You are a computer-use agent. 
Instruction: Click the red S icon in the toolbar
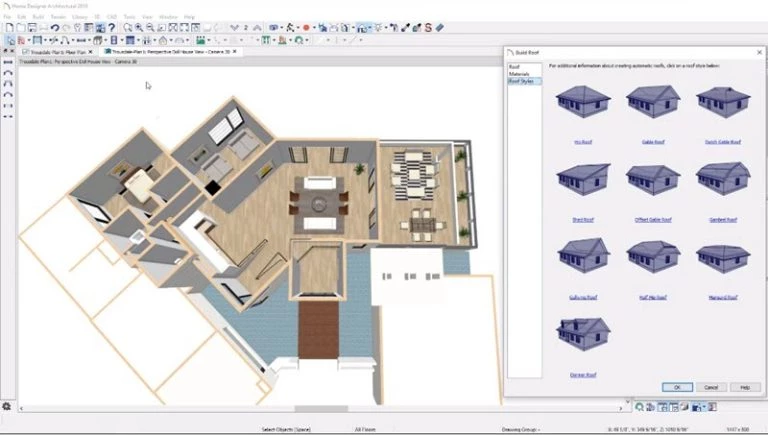click(428, 28)
